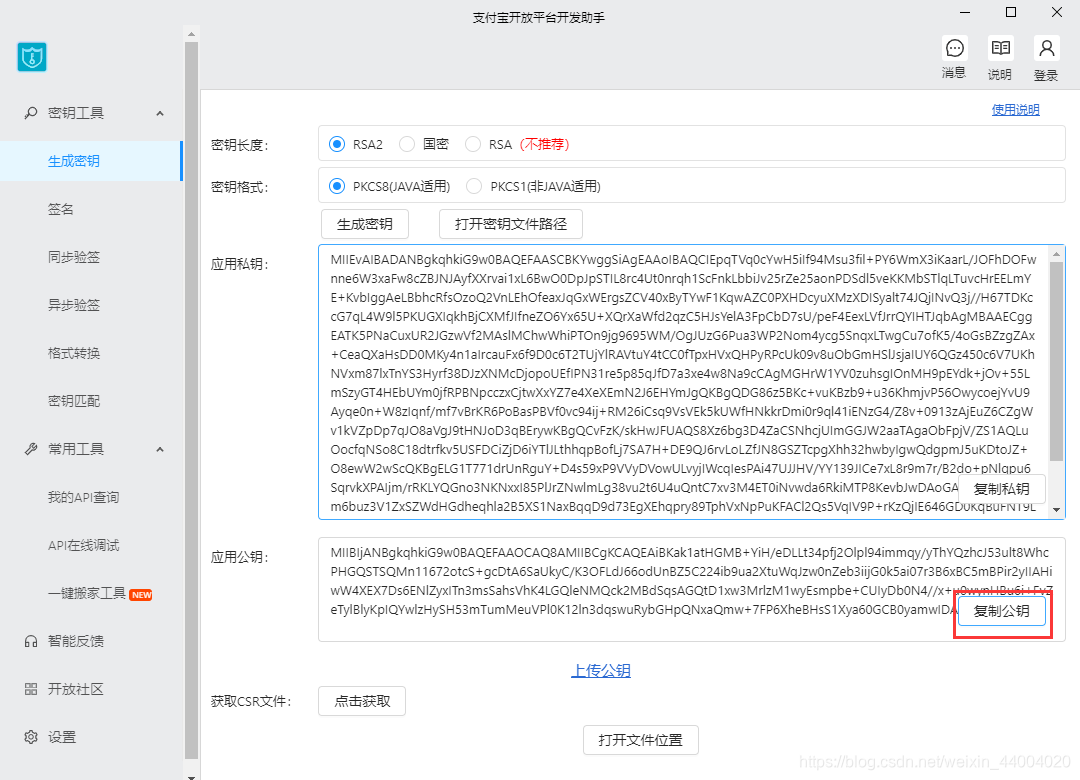Open the 使用说明 link
1080x780 pixels.
[1015, 110]
